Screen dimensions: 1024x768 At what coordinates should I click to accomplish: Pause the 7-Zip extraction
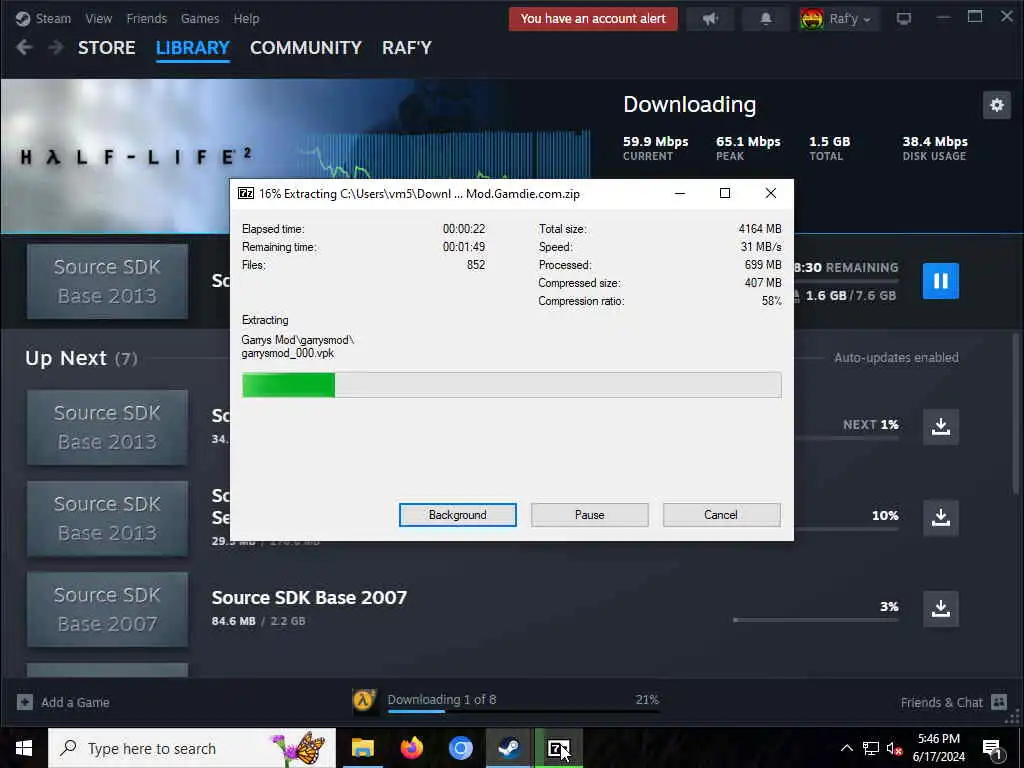coord(589,515)
